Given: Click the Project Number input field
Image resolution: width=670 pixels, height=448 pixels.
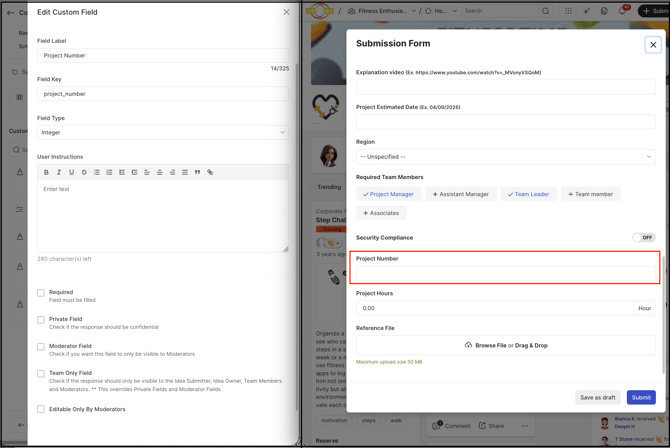Looking at the screenshot, I should coord(505,273).
